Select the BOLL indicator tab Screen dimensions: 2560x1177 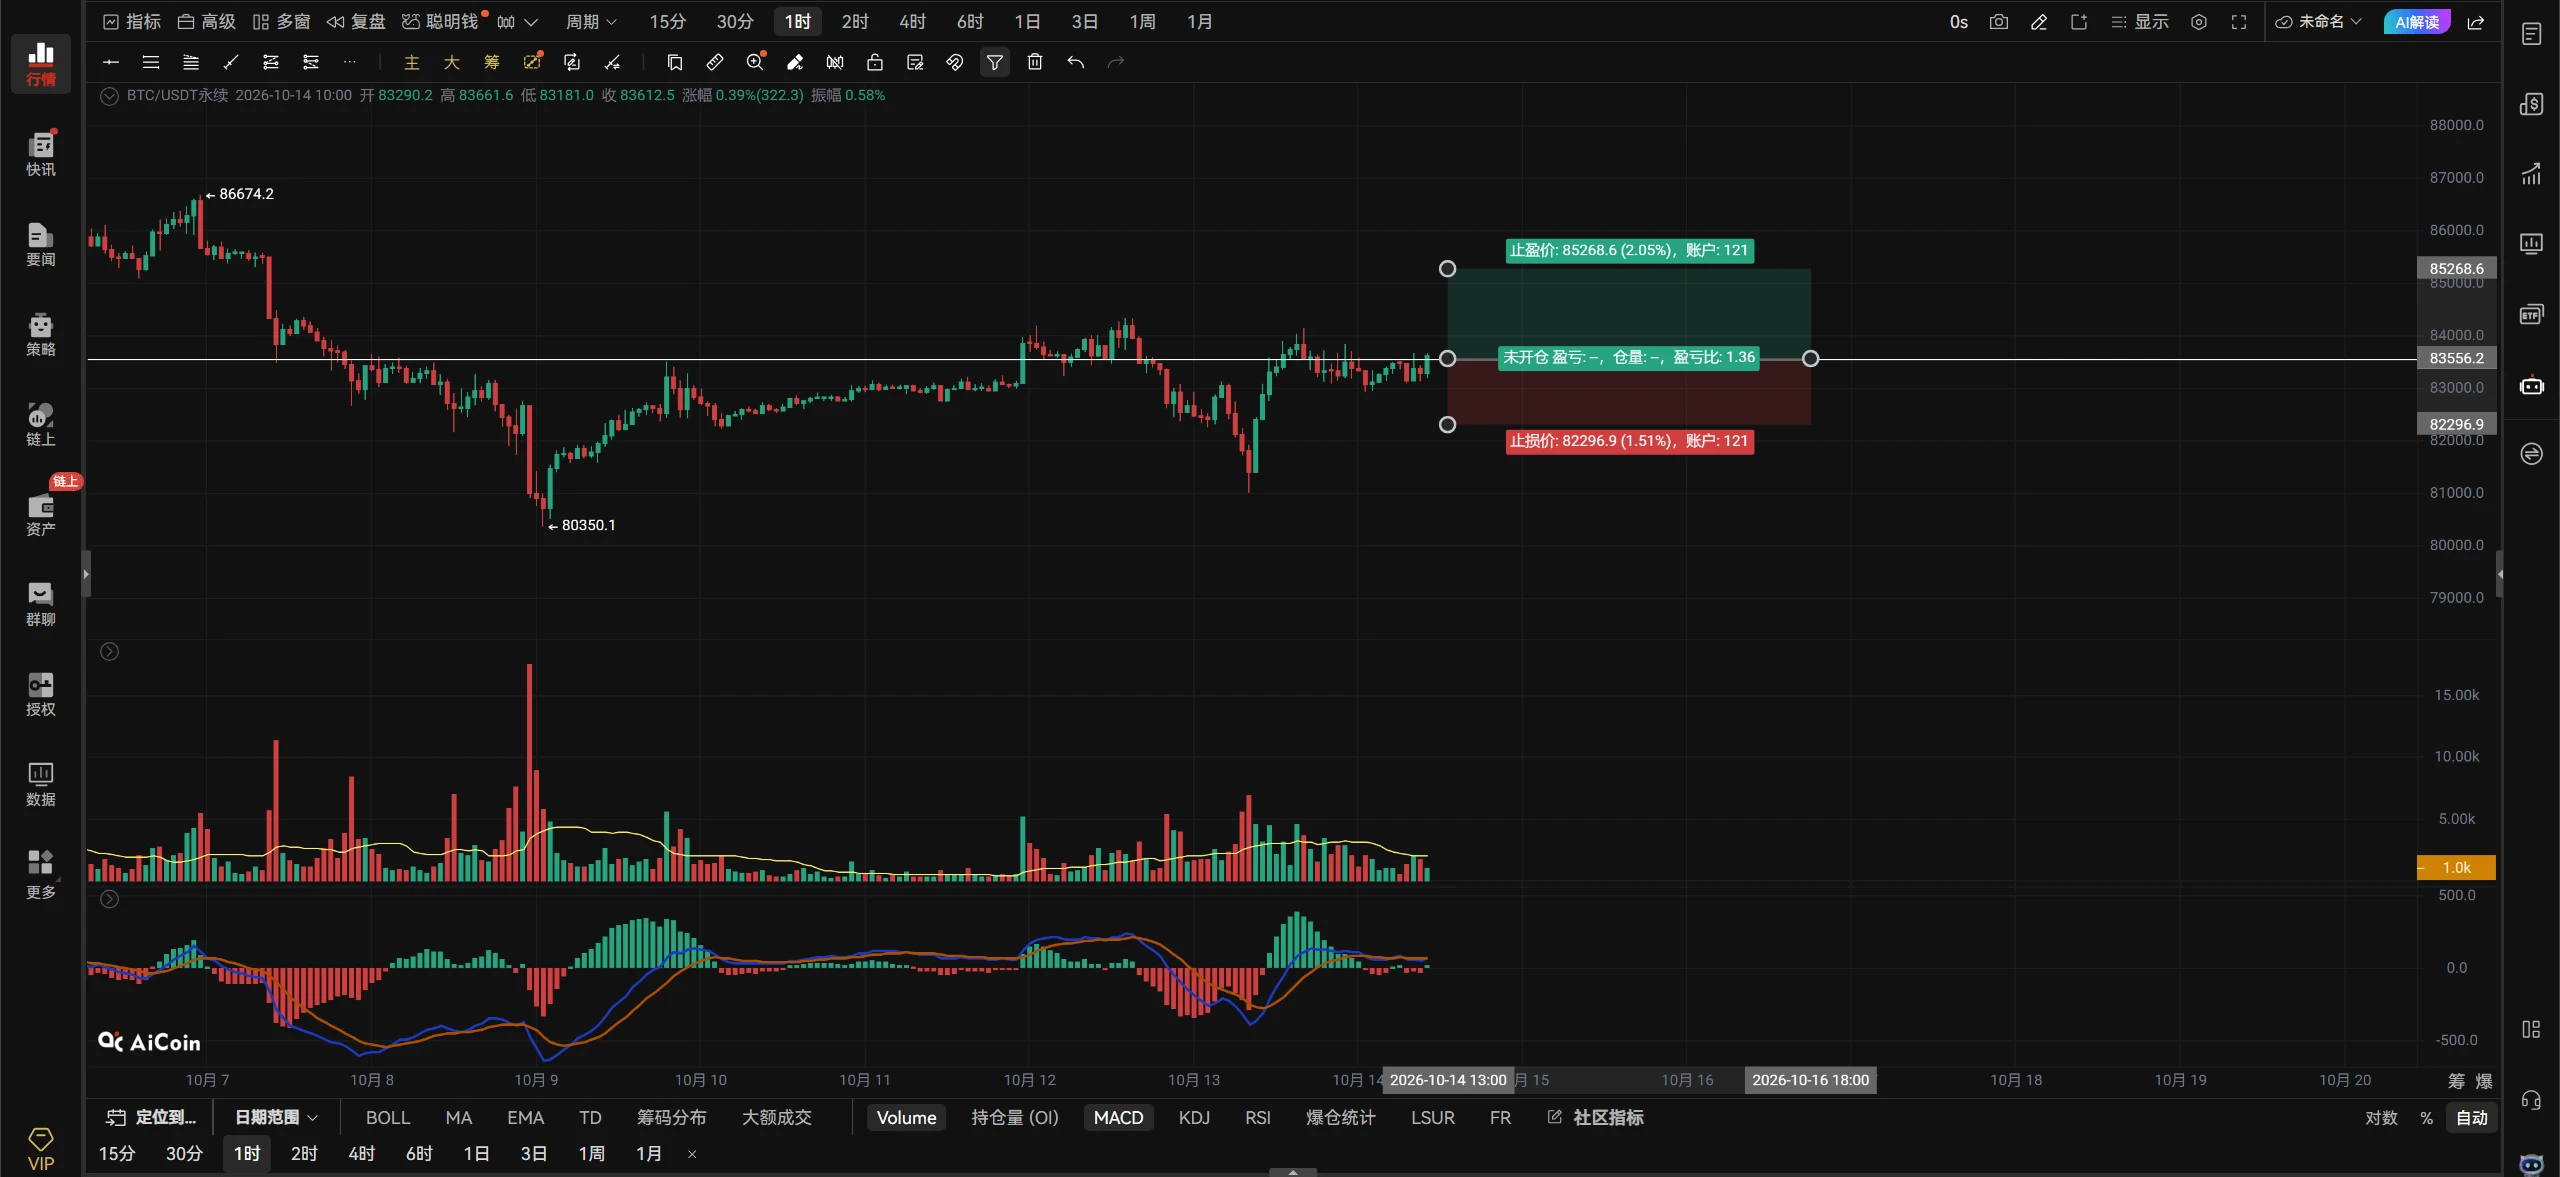pyautogui.click(x=388, y=1117)
